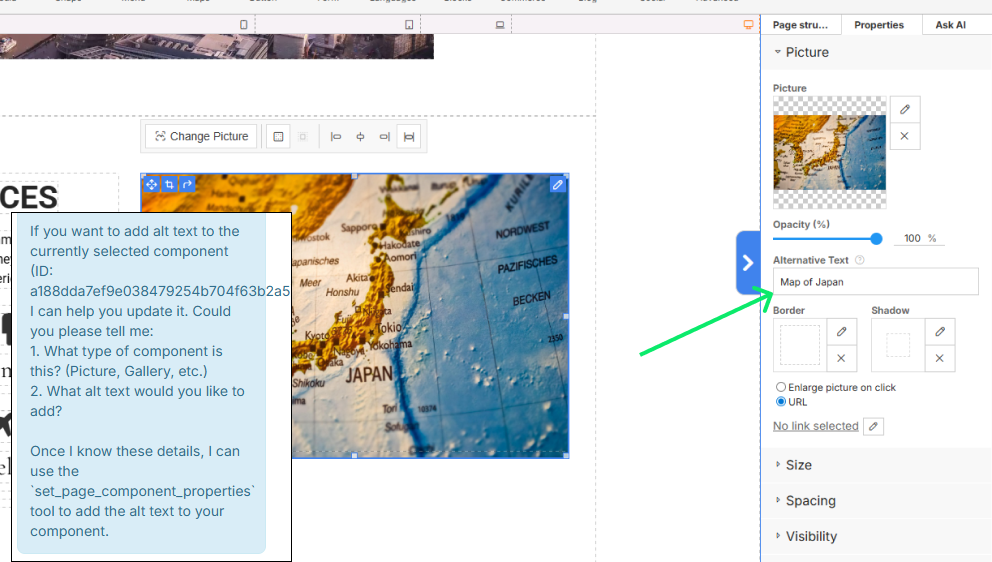Screen dimensions: 992x562
Task: Select the fit-to-container layout icon
Action: click(278, 137)
